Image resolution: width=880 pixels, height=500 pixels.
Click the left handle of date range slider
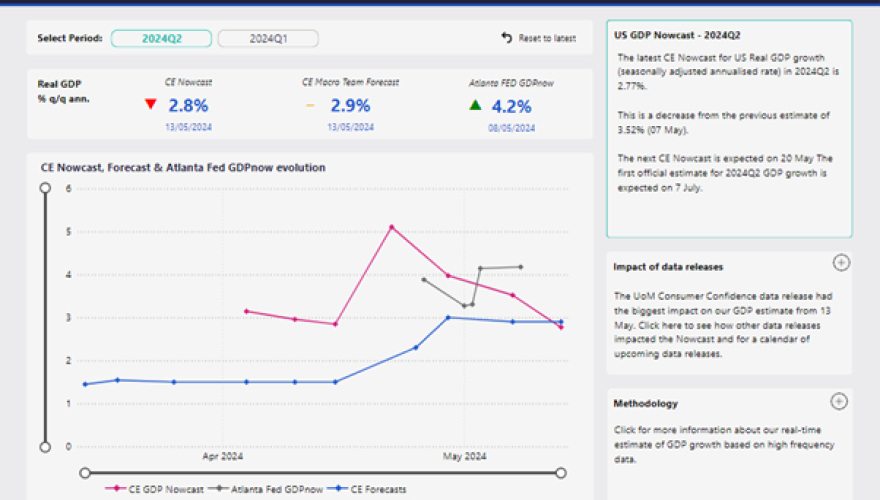click(x=85, y=472)
